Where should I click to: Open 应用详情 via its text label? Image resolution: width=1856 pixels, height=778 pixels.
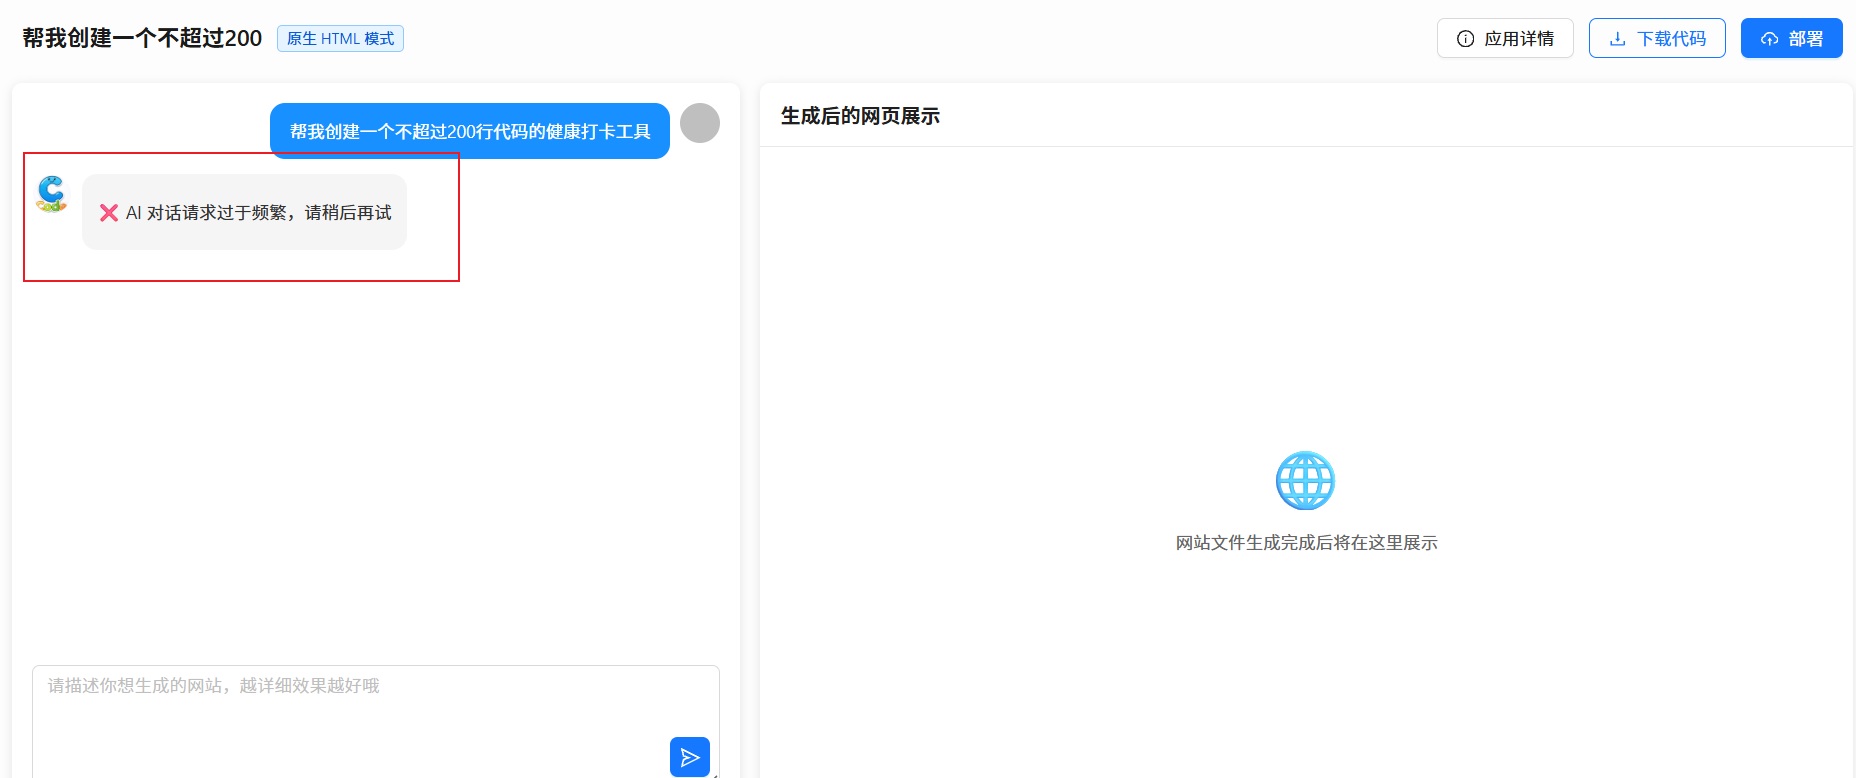(x=1518, y=39)
